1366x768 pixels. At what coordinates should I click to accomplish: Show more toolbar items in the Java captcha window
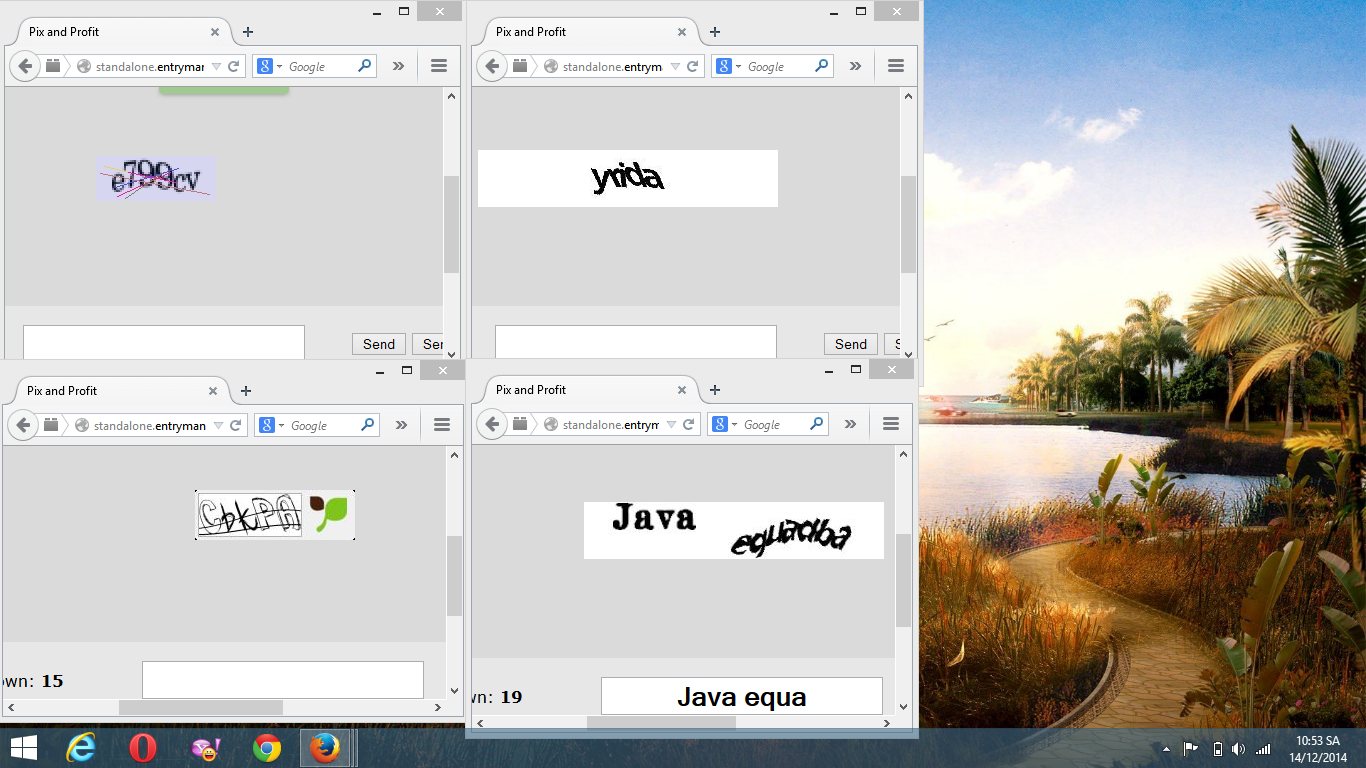(x=850, y=424)
